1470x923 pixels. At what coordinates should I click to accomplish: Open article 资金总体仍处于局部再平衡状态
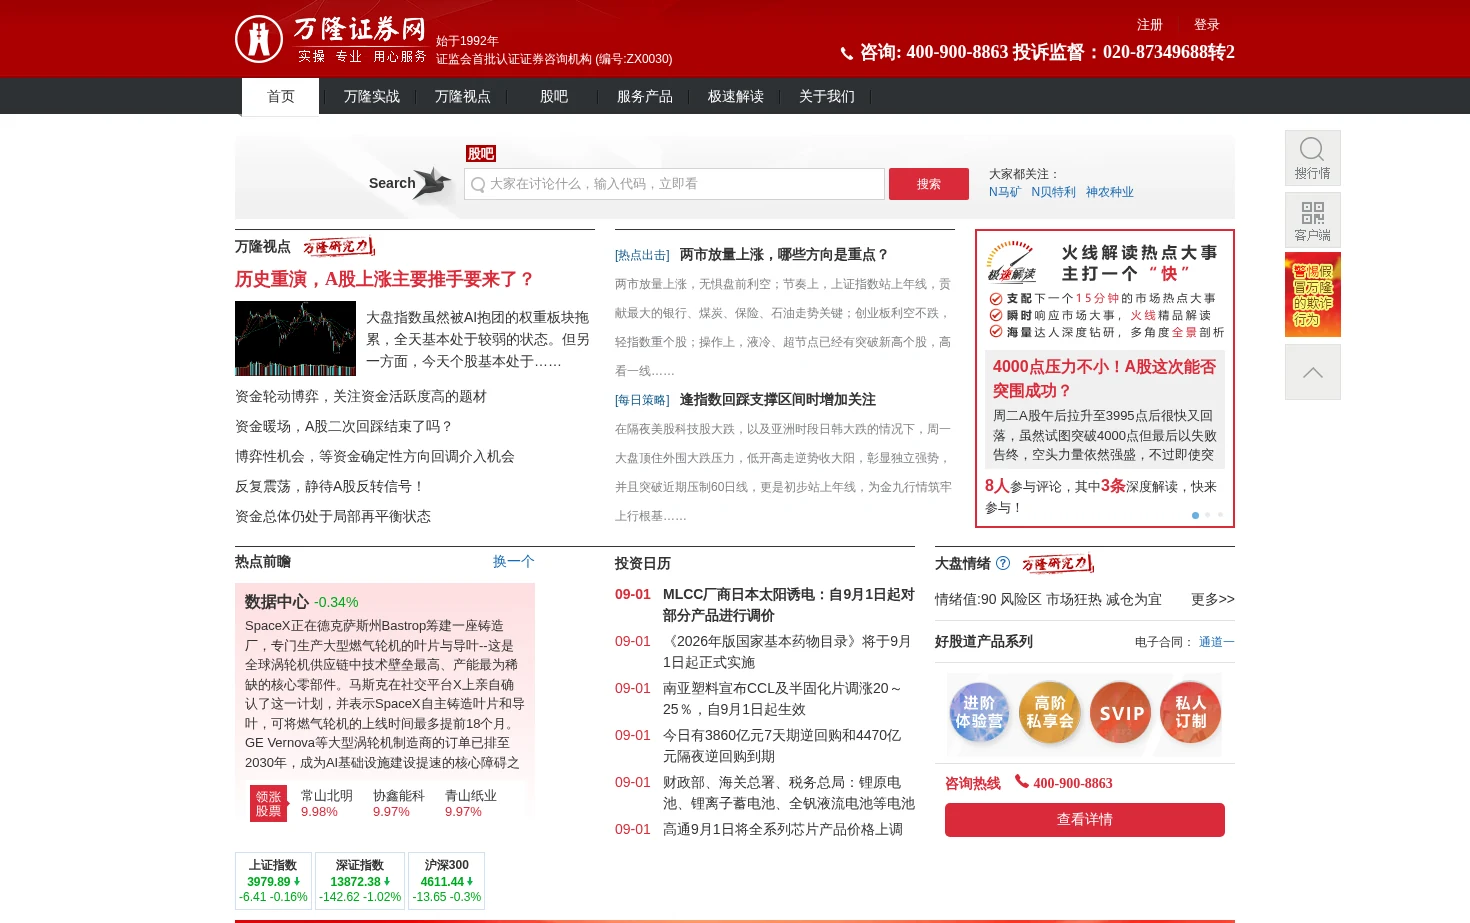coord(333,516)
